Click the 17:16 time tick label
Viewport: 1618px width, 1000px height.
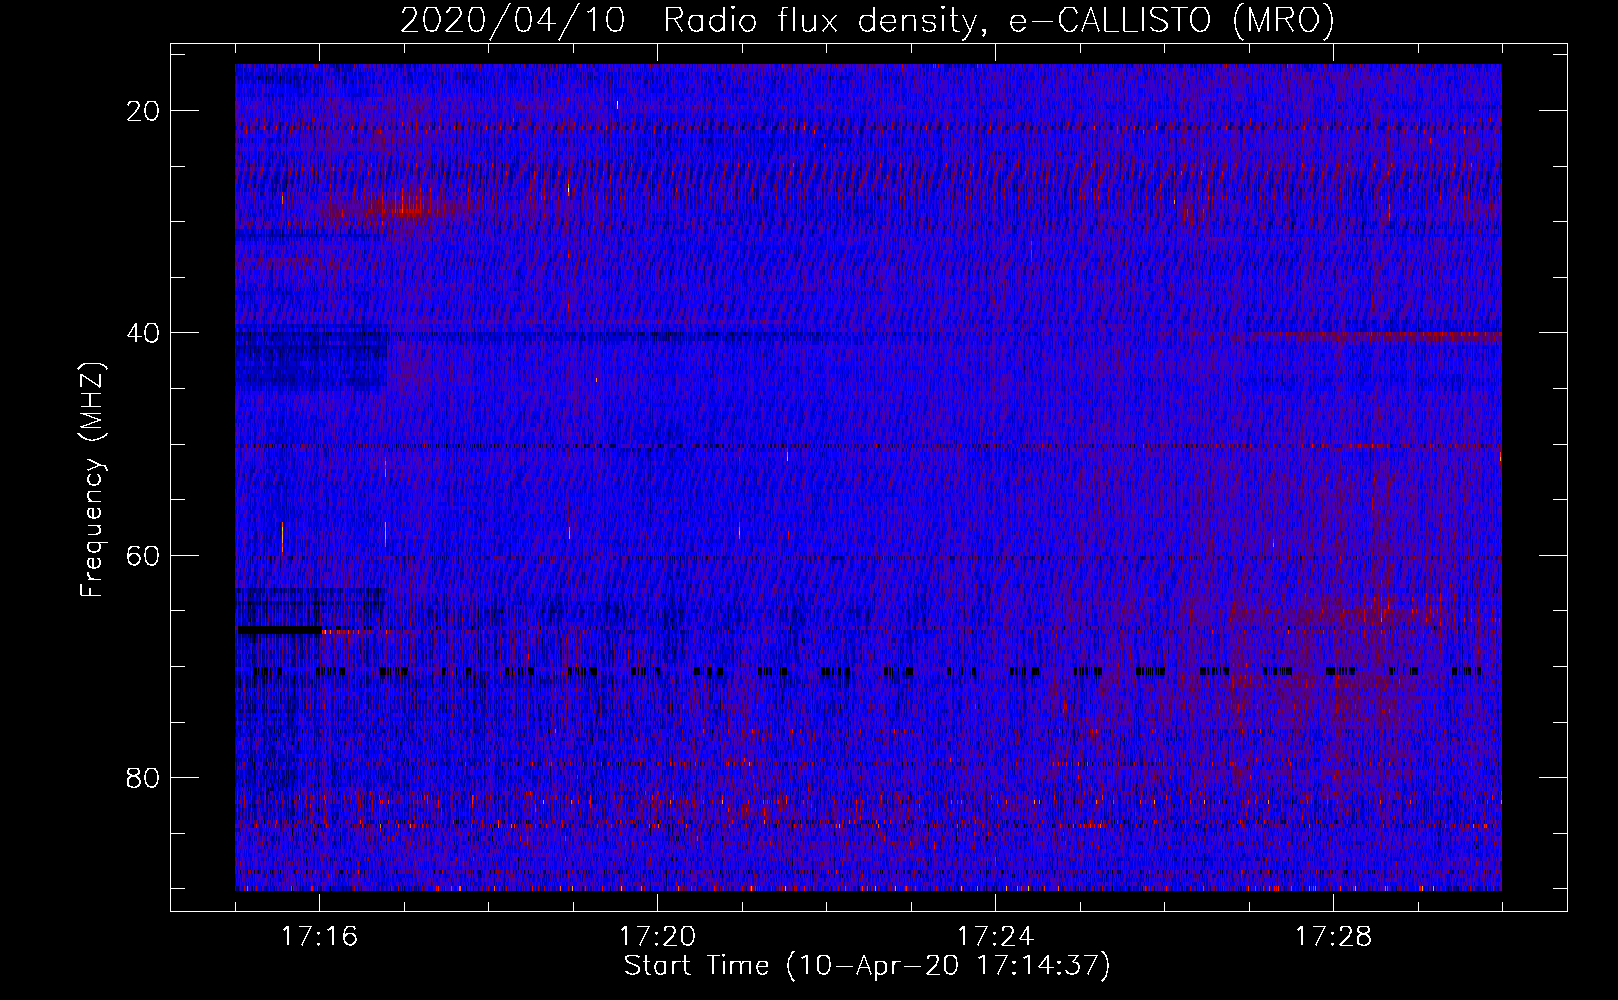320,936
